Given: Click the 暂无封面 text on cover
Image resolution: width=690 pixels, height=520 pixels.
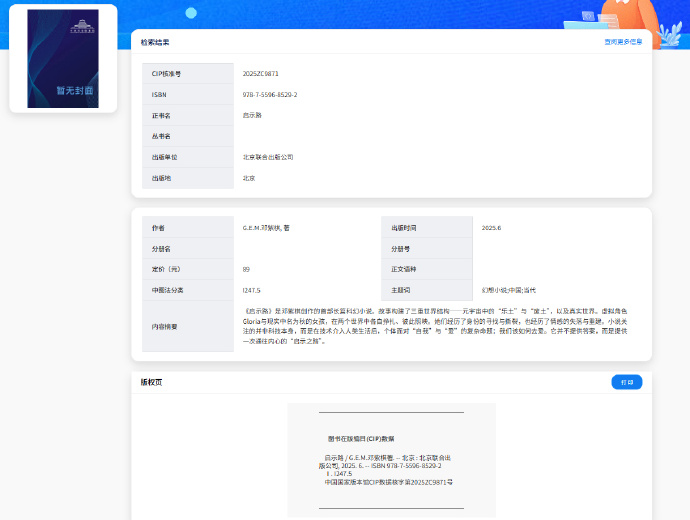Looking at the screenshot, I should pos(74,90).
